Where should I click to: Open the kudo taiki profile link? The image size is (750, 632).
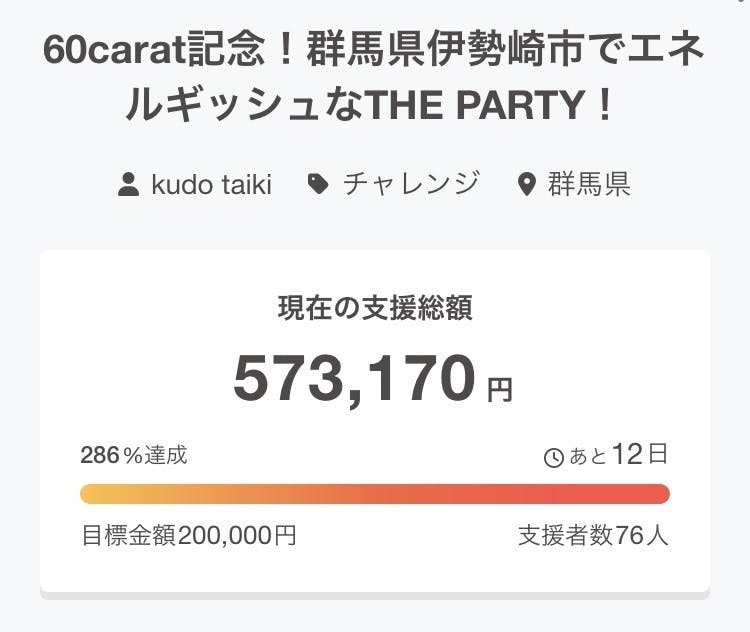[210, 185]
